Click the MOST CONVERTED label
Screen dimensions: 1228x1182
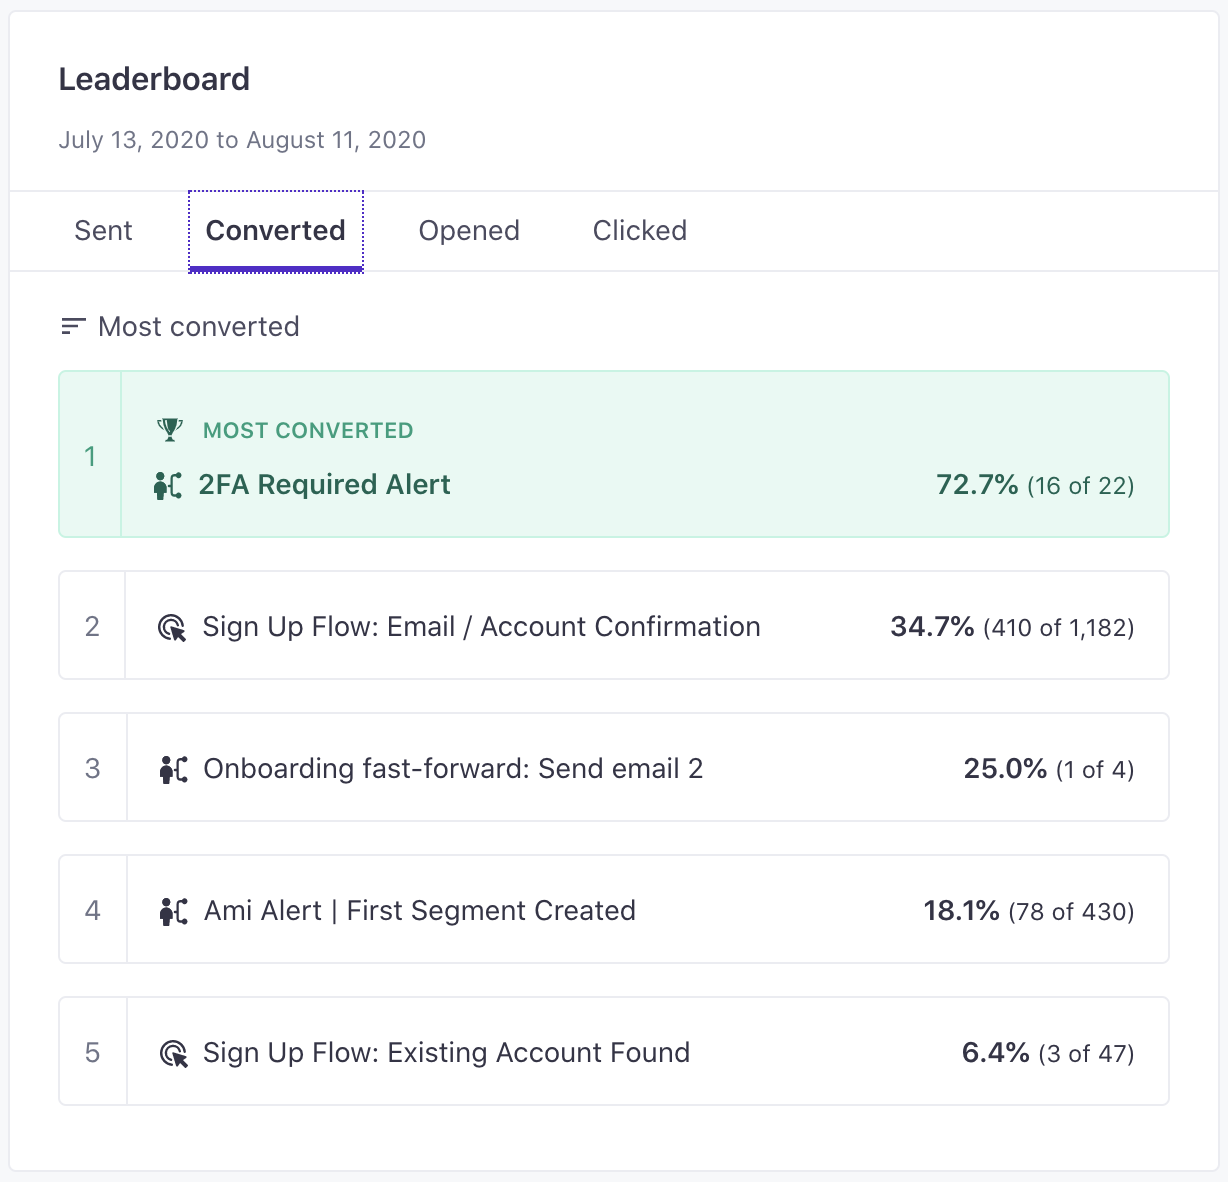coord(308,431)
